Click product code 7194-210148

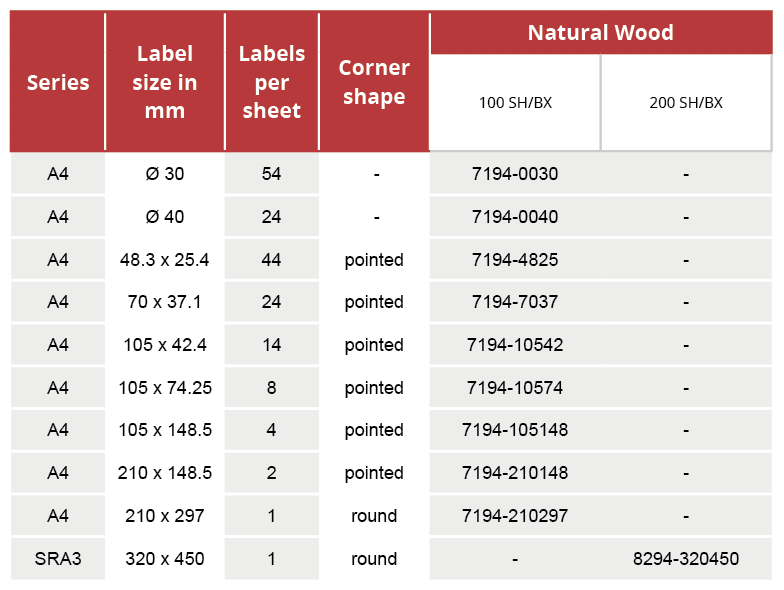pyautogui.click(x=515, y=473)
